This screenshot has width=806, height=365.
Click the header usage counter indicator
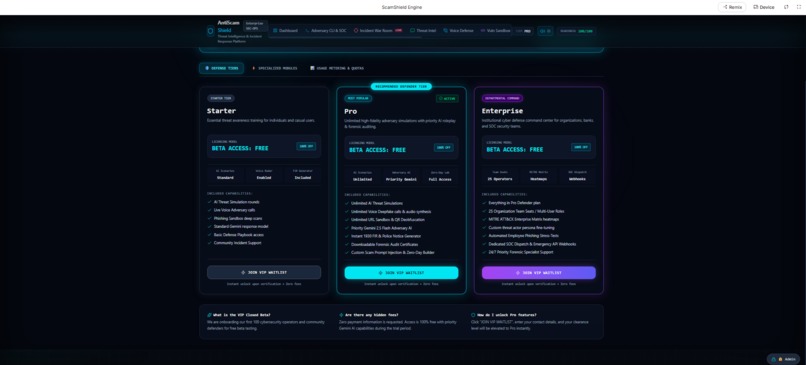coord(577,31)
